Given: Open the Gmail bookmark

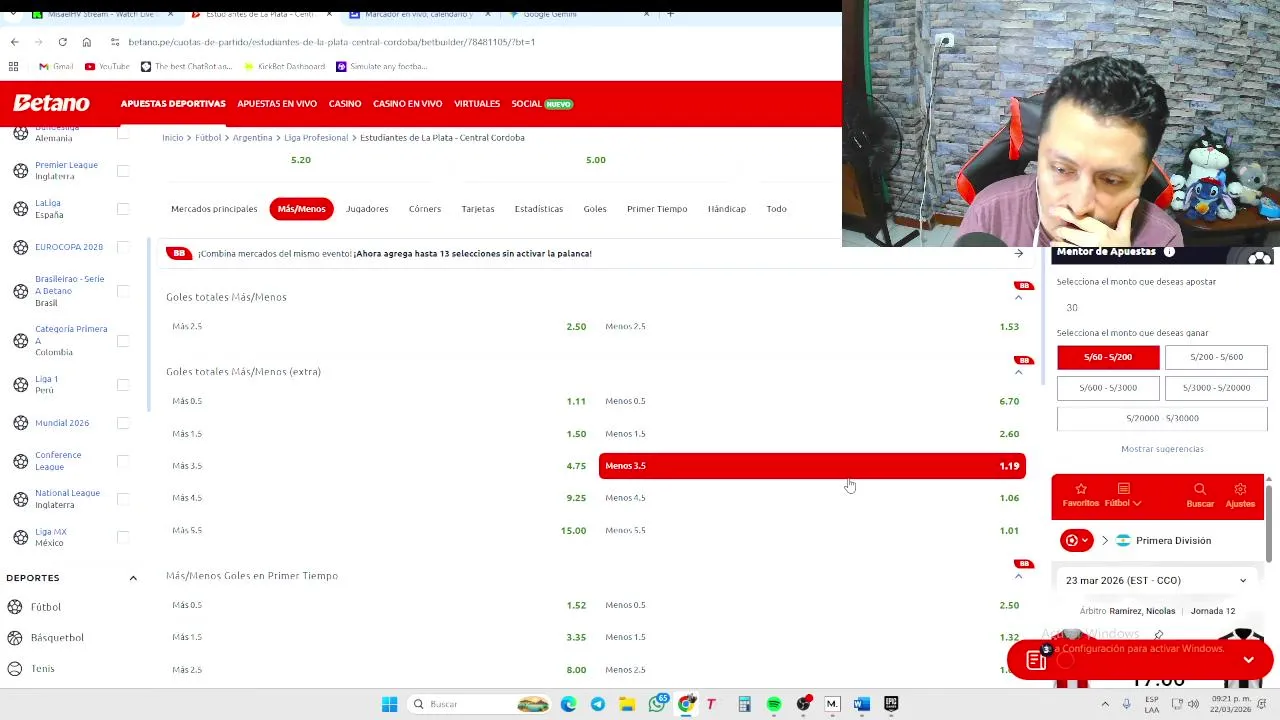Looking at the screenshot, I should 56,66.
